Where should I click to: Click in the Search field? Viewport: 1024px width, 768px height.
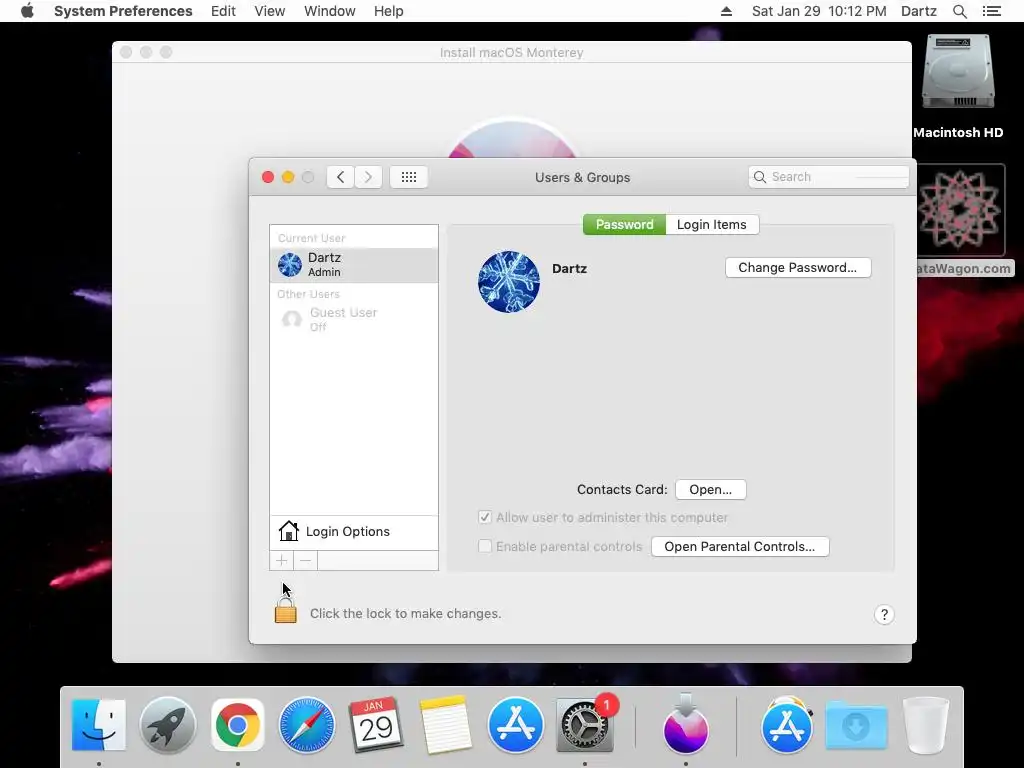[x=828, y=177]
